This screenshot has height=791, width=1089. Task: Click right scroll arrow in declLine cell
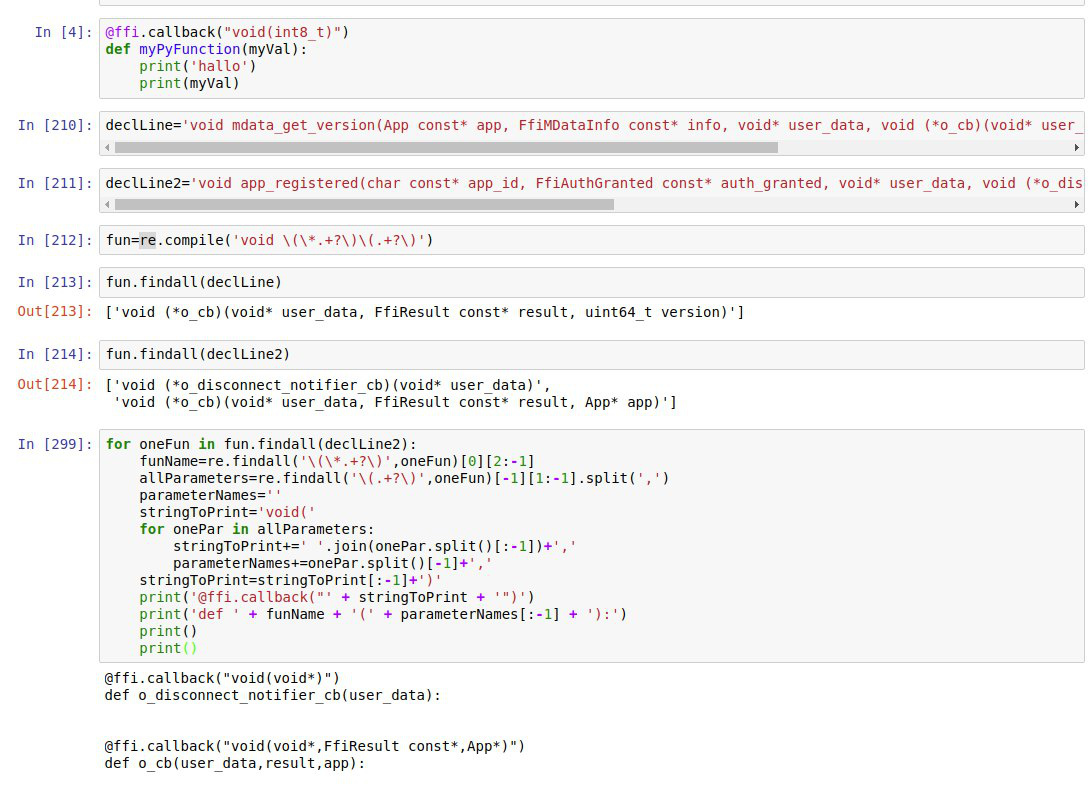point(1077,147)
